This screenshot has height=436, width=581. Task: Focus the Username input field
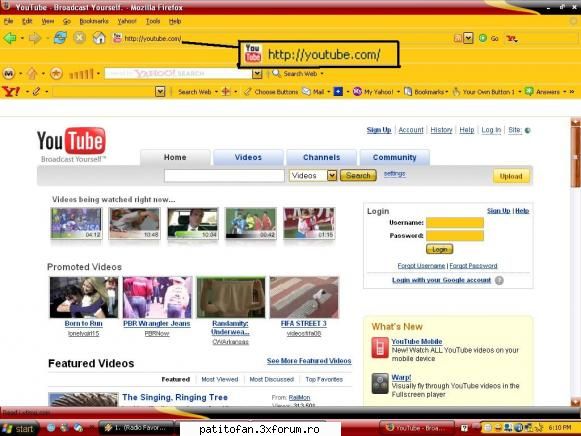pos(455,223)
